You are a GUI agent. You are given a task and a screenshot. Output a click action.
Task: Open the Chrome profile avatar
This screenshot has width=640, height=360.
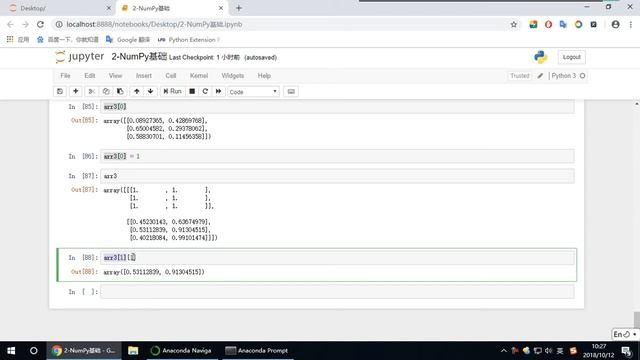(x=616, y=24)
